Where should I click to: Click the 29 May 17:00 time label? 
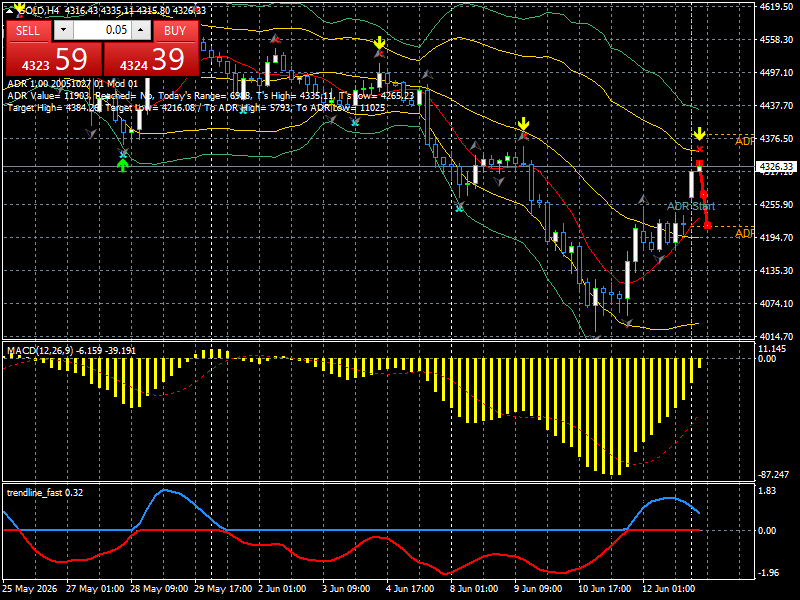223,588
